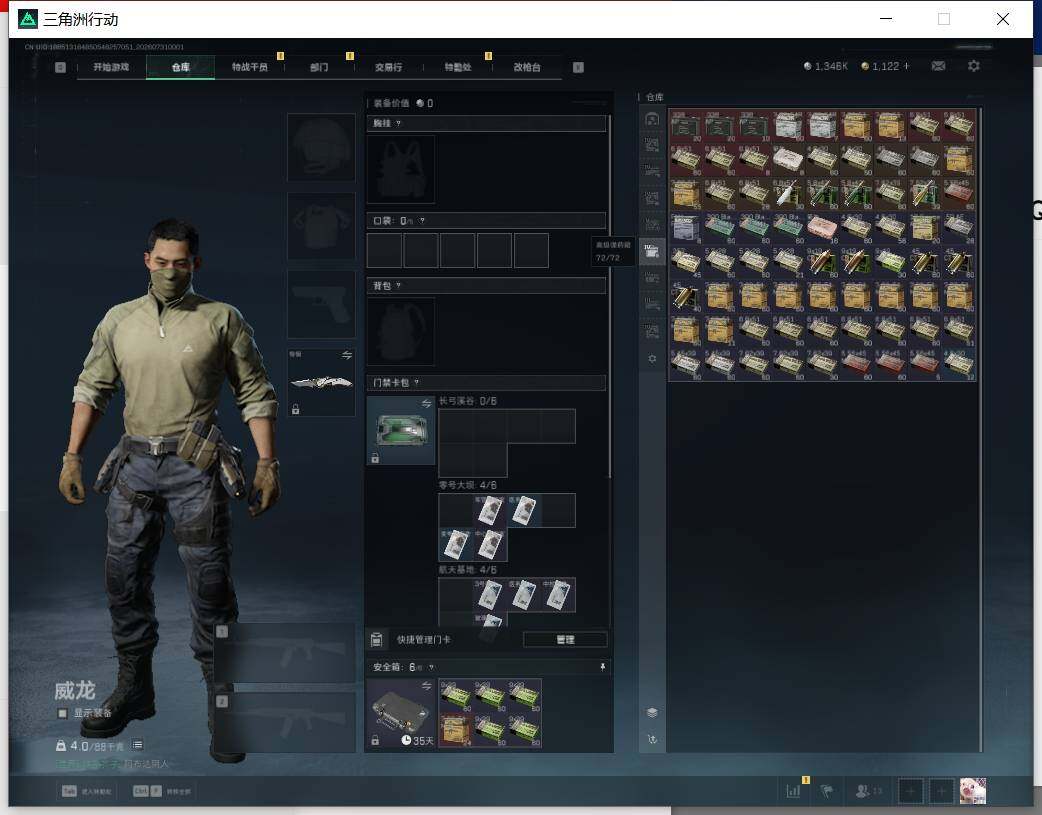Select the 仓库 tab
This screenshot has height=815, width=1042.
(x=180, y=67)
